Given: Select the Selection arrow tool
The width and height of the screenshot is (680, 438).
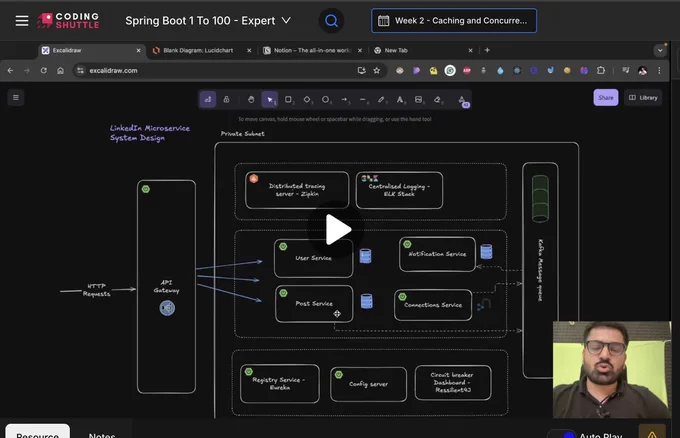Looking at the screenshot, I should [x=269, y=100].
